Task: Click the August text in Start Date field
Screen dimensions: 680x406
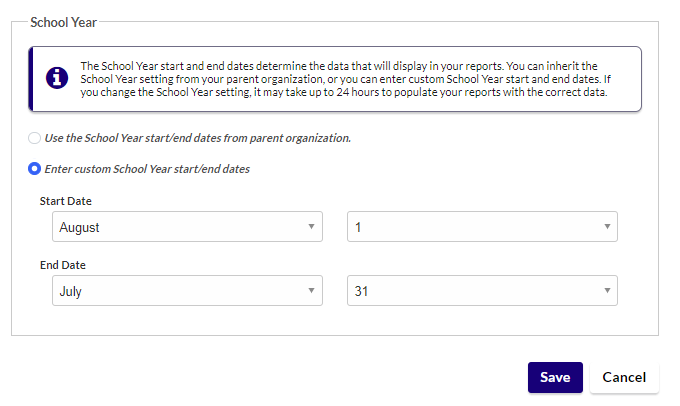Action: (79, 227)
